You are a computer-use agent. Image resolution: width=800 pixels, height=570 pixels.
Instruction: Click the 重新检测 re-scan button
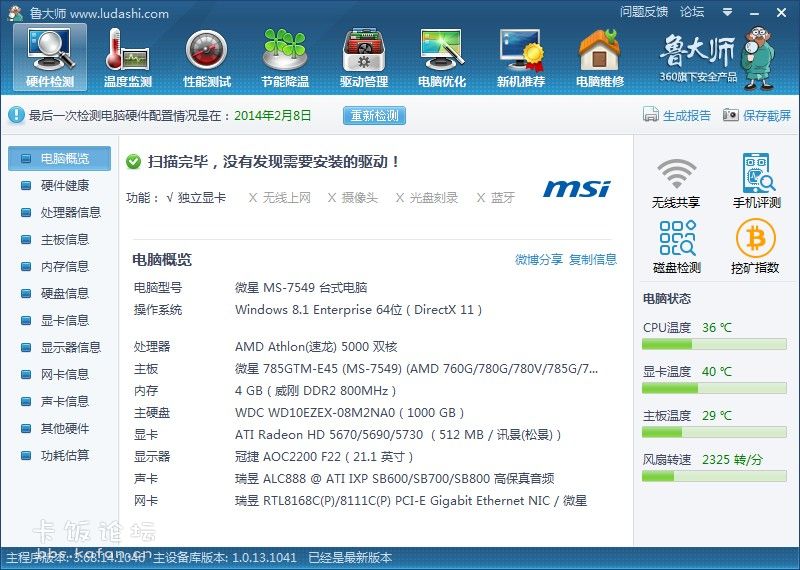374,115
